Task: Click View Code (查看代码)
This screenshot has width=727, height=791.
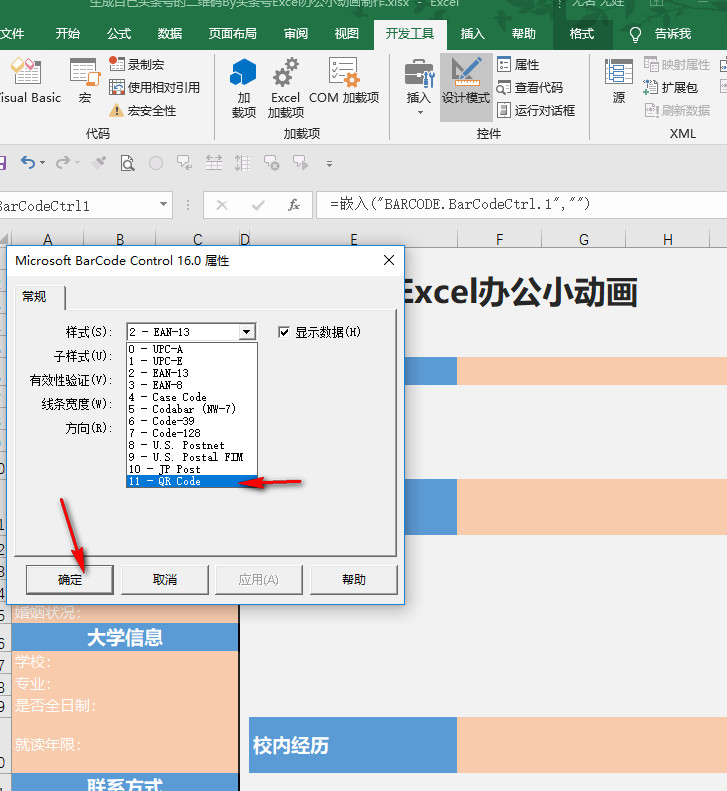Action: 530,87
